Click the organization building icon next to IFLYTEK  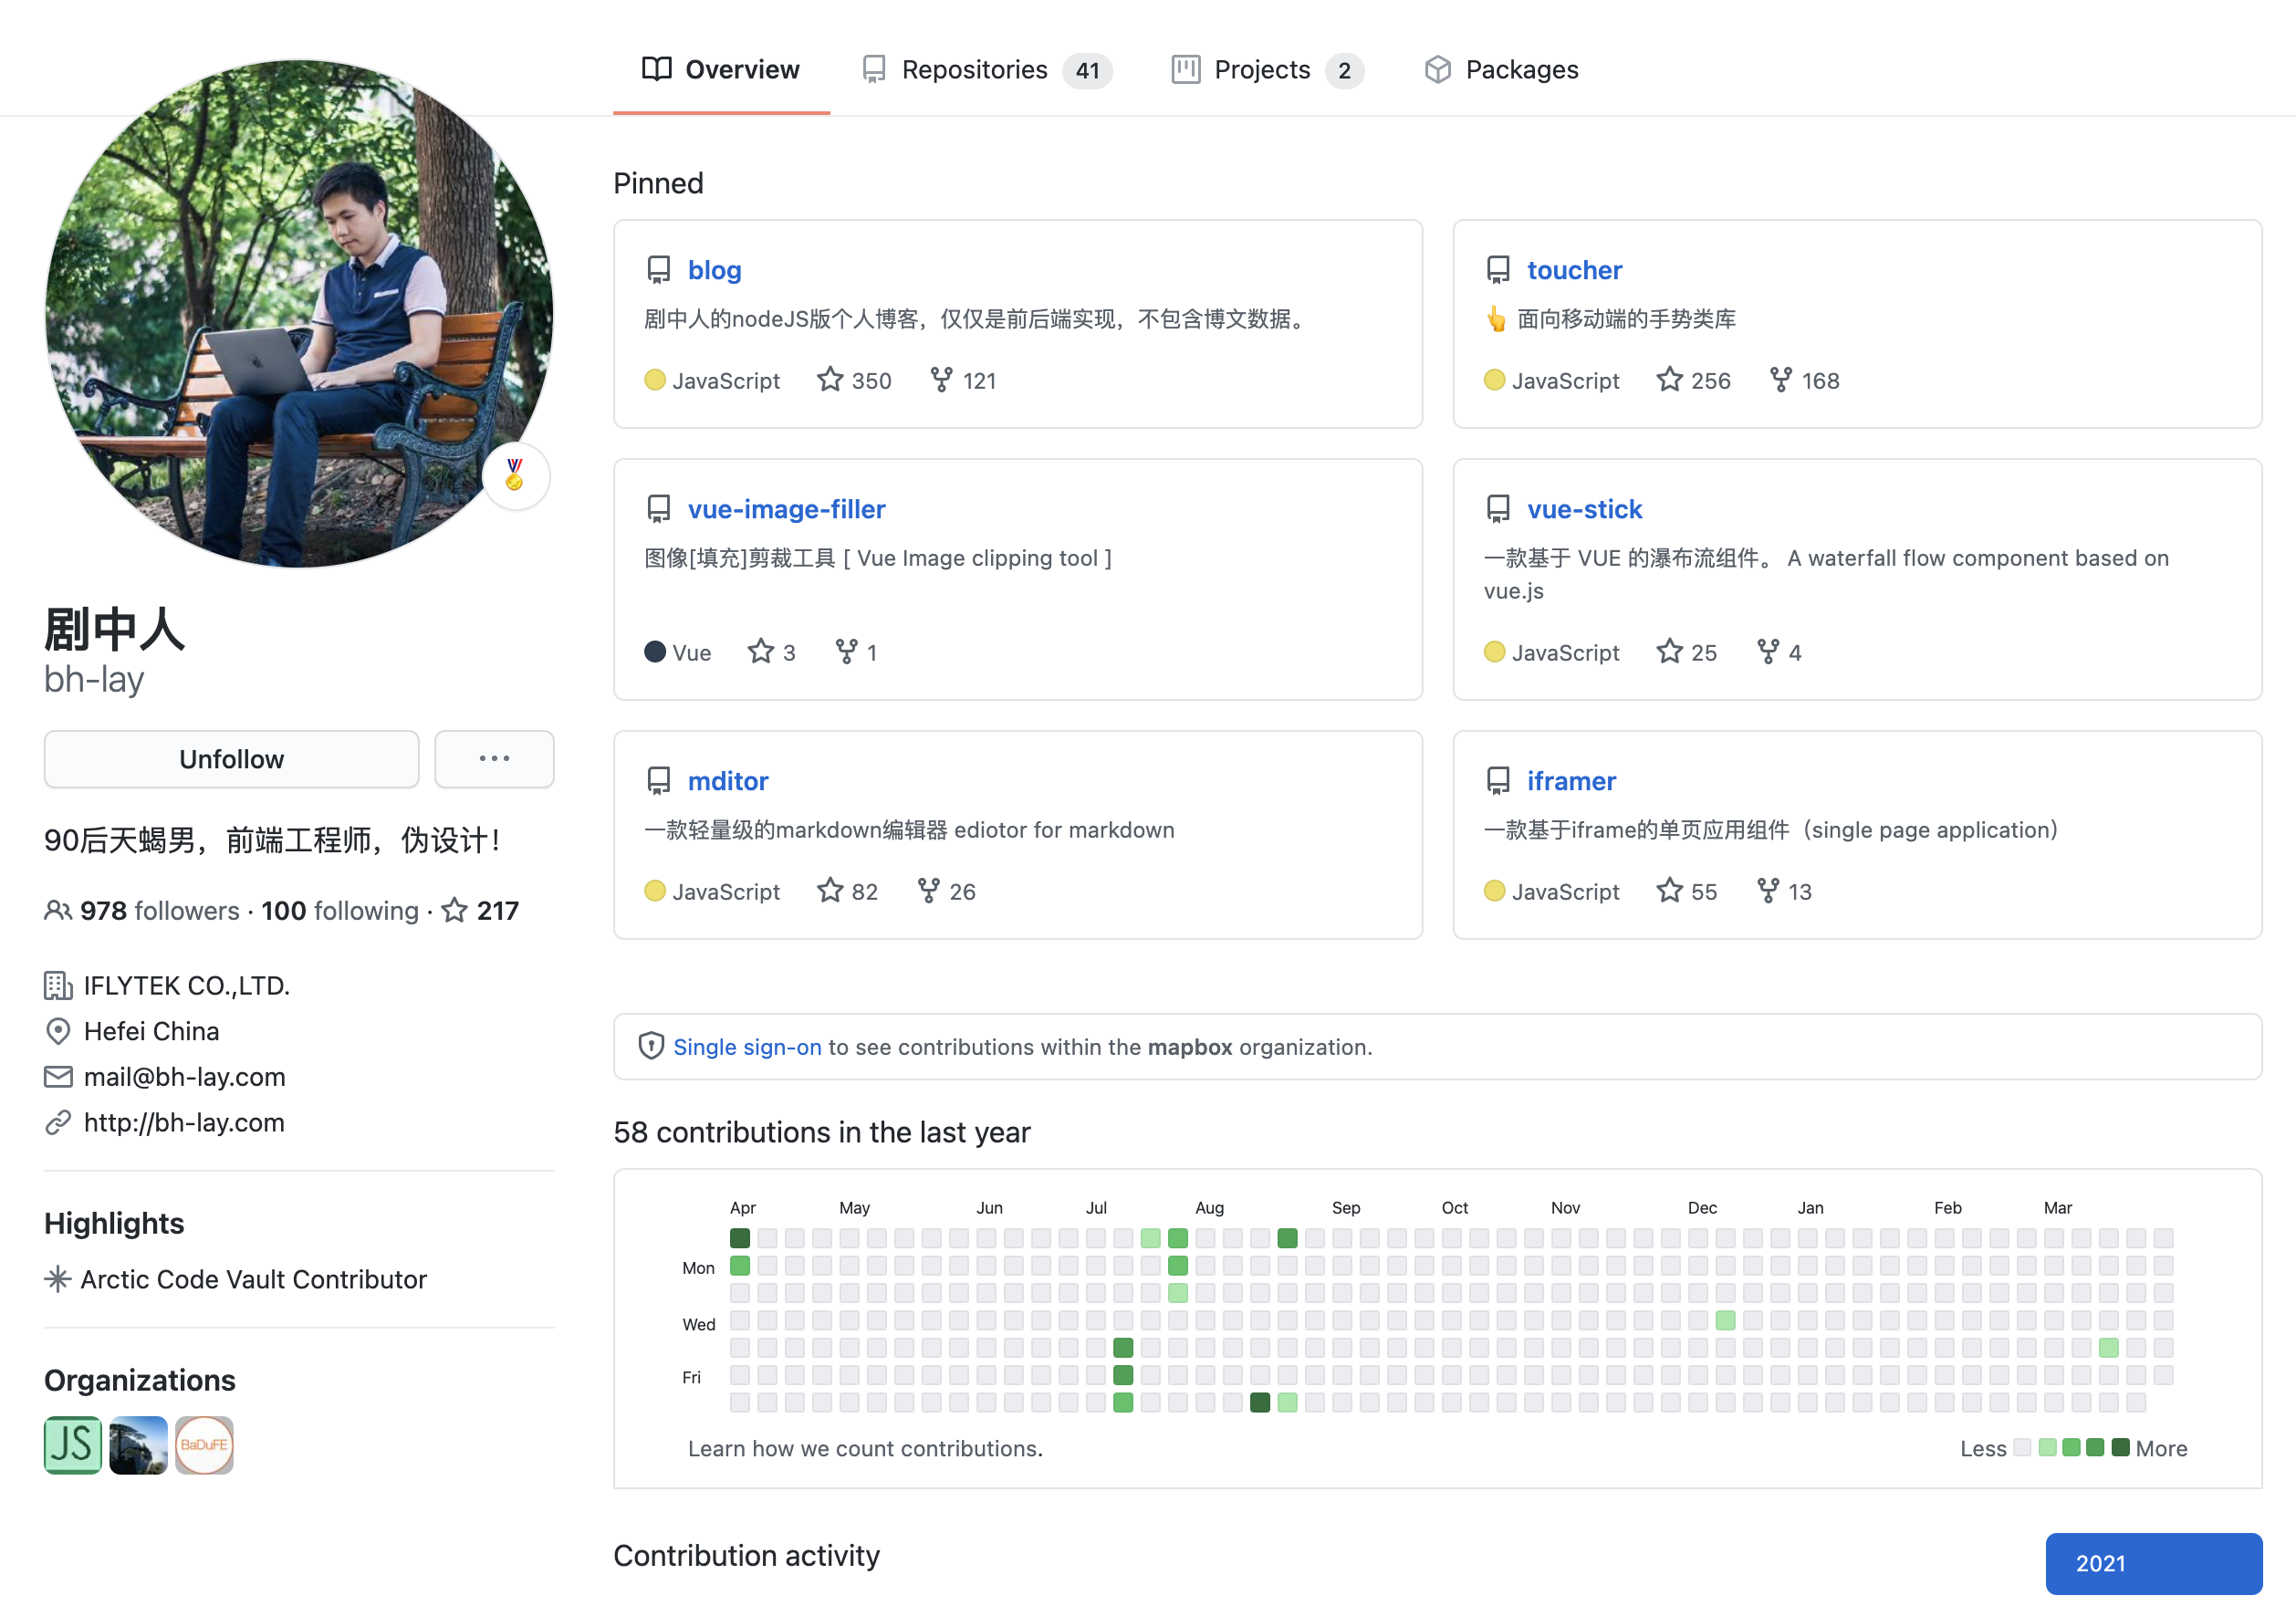[x=58, y=986]
